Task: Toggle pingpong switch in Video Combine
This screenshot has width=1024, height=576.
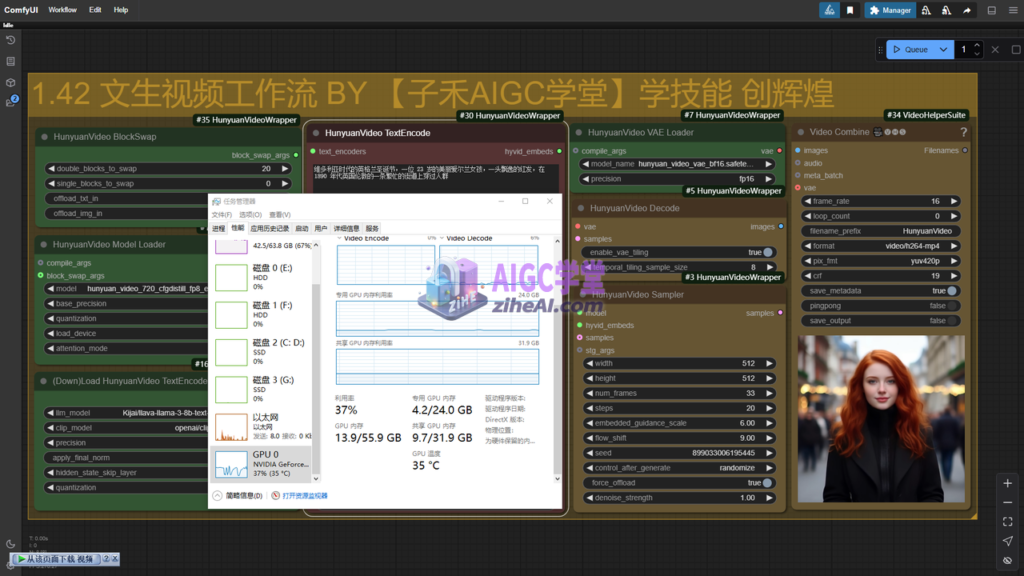Action: click(952, 306)
